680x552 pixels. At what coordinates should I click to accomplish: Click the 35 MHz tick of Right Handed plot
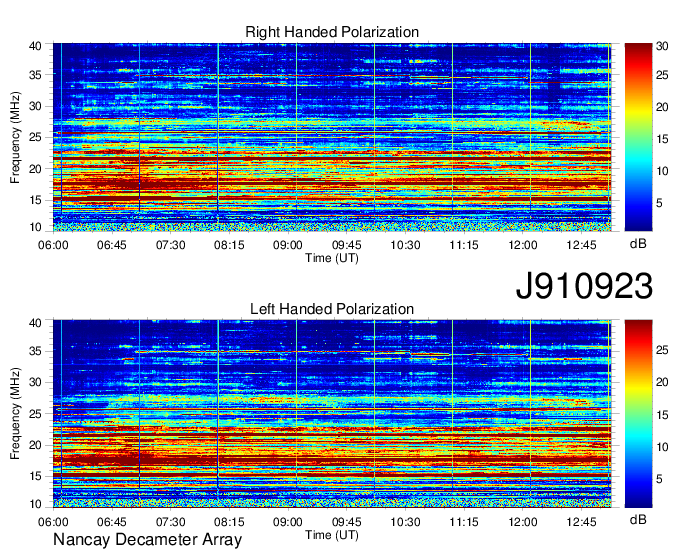tap(35, 75)
